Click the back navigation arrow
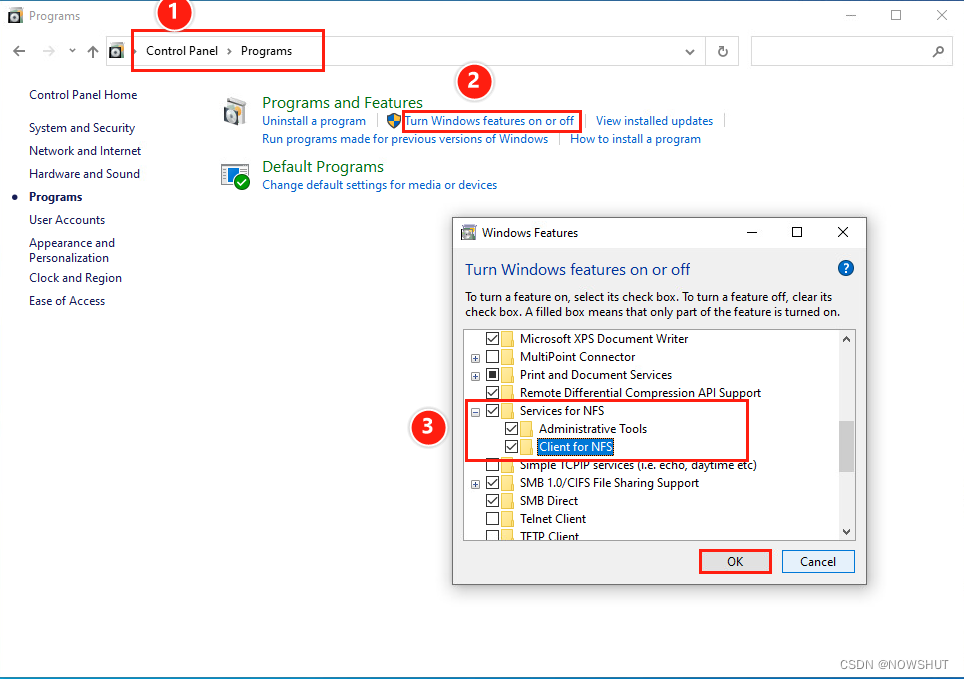 tap(20, 50)
